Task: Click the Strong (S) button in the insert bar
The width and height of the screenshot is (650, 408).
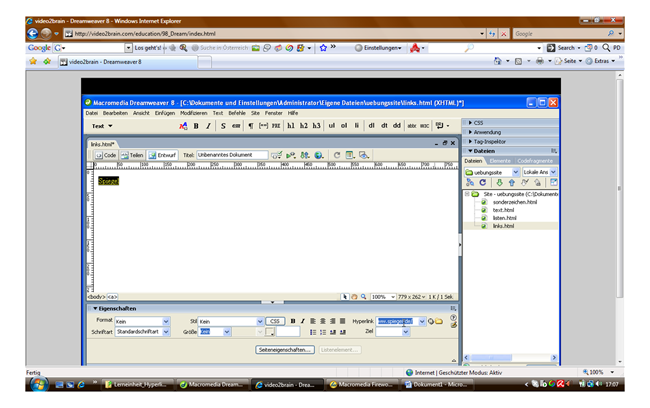Action: (x=223, y=126)
